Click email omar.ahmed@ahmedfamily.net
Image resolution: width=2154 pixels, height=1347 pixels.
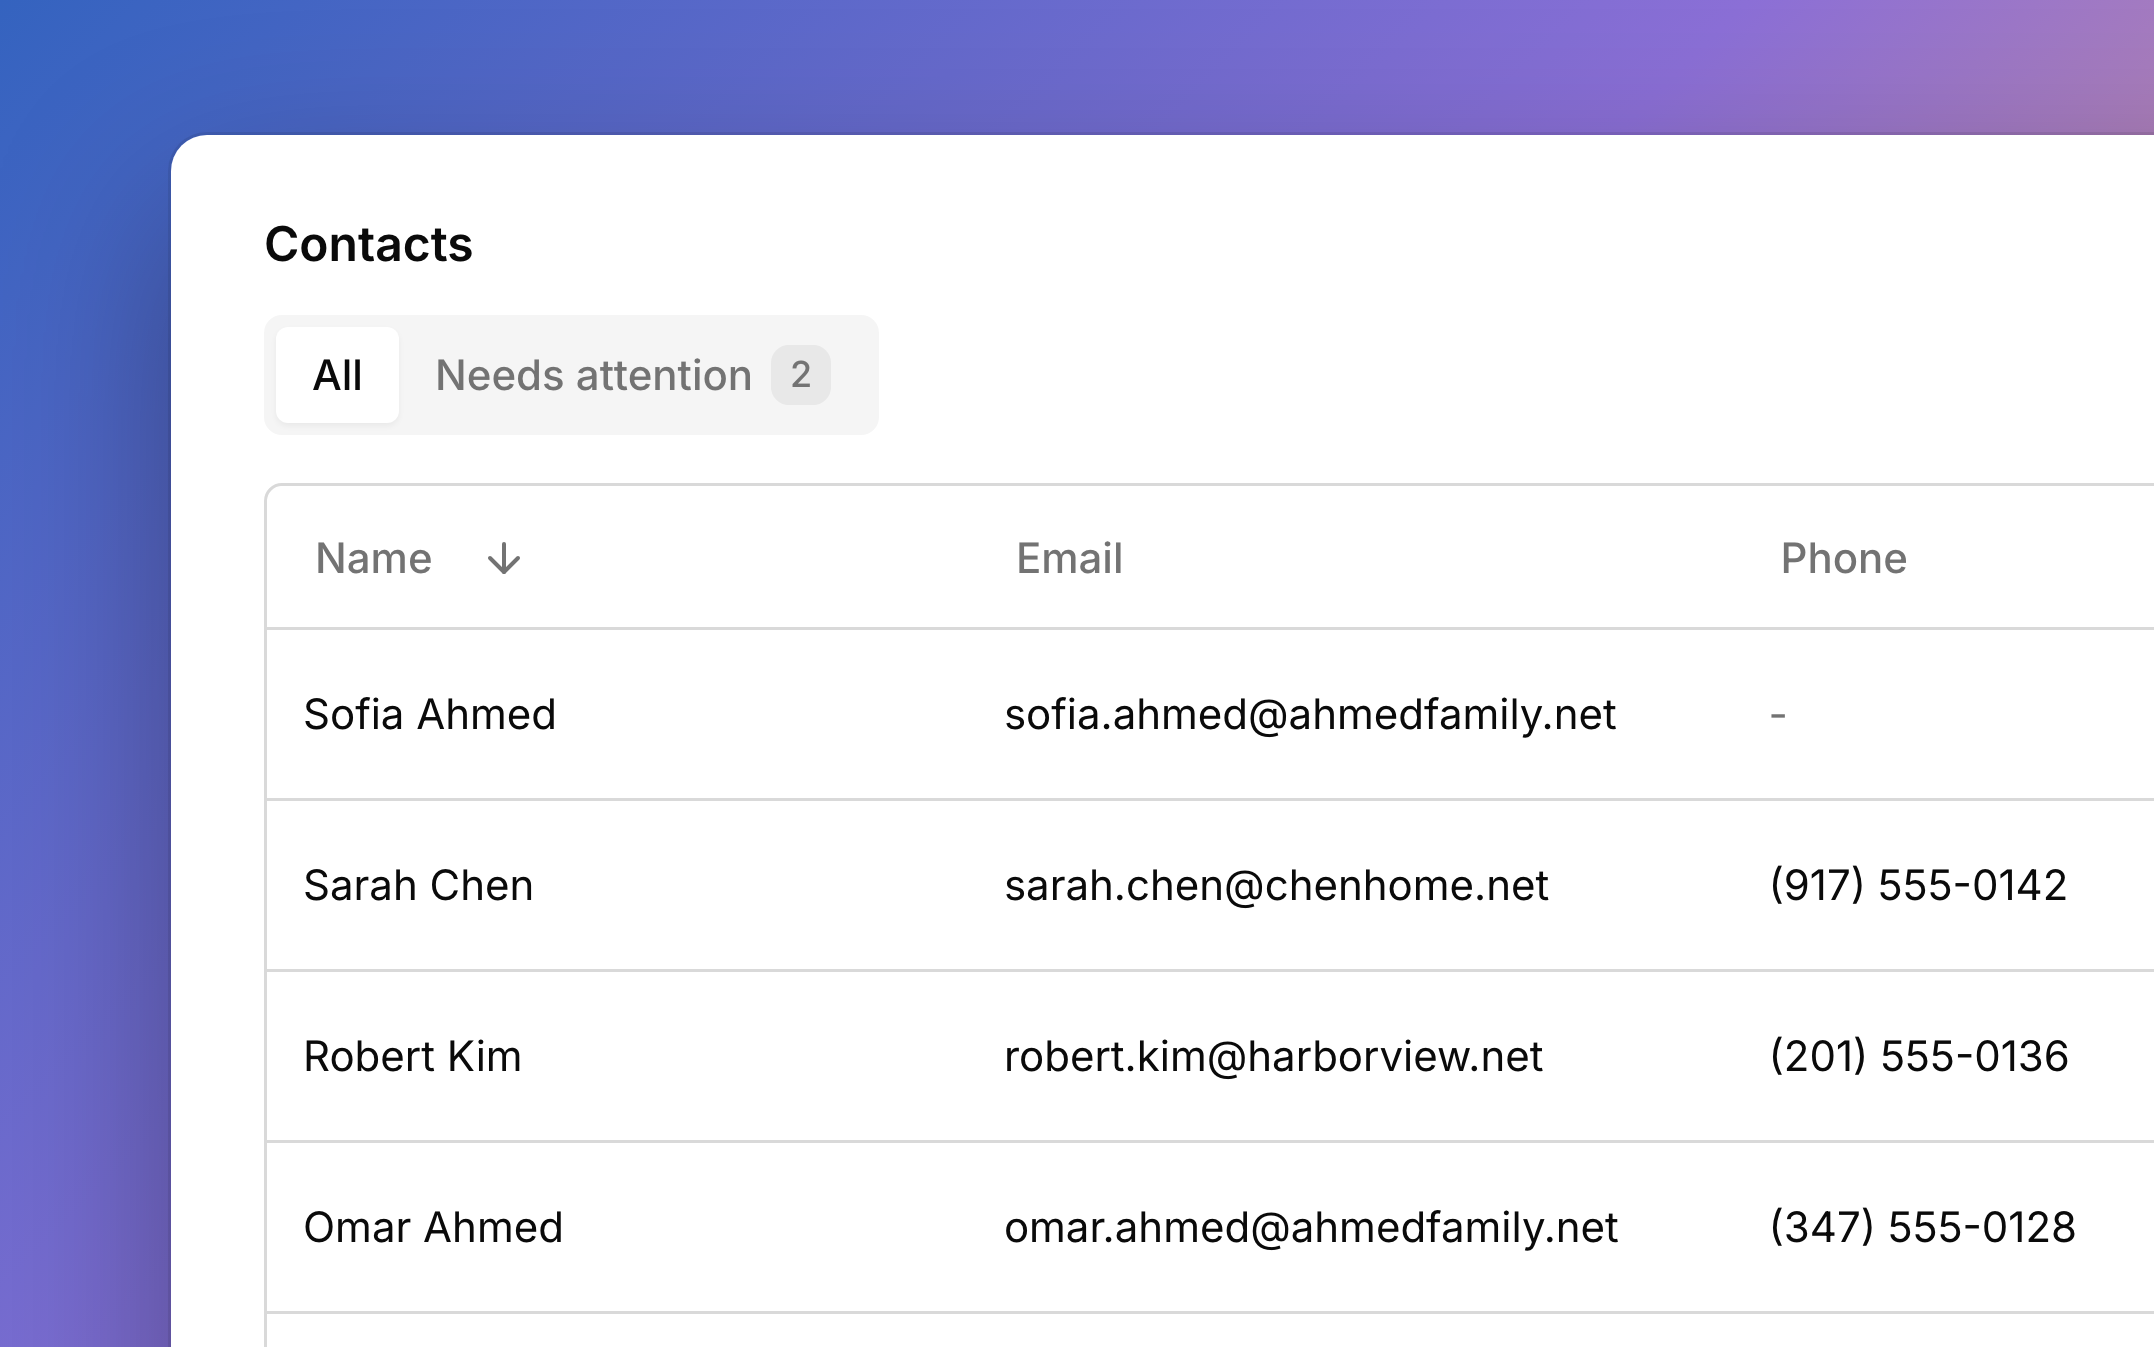click(1311, 1227)
